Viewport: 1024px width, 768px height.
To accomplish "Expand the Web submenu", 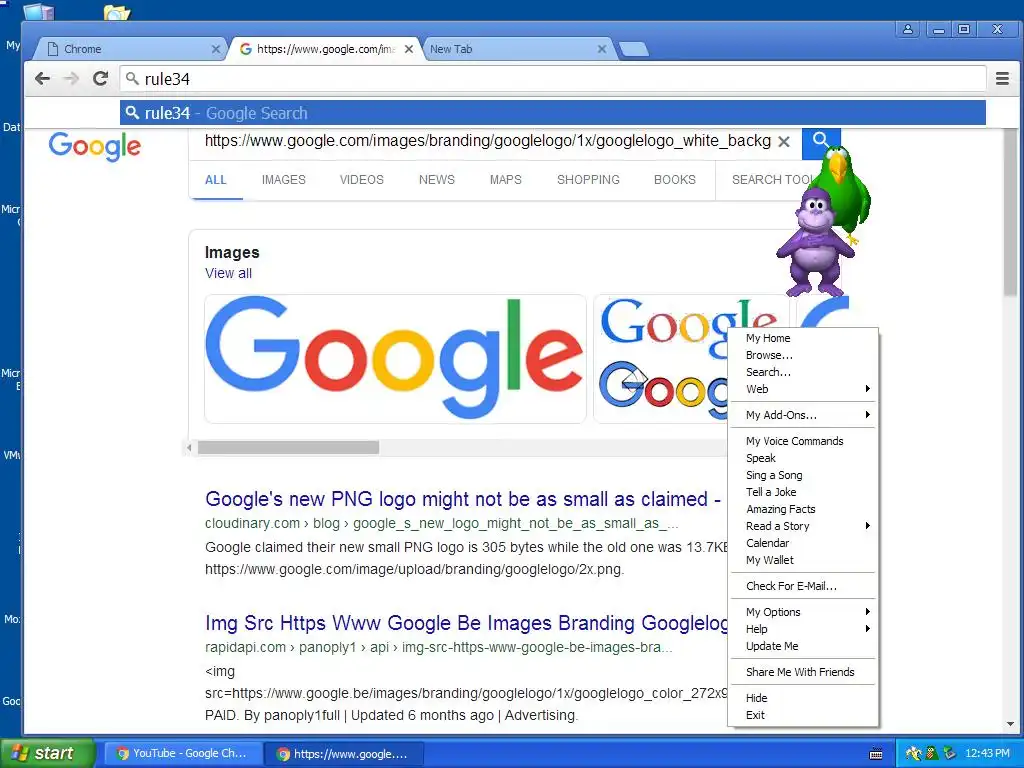I will tap(802, 389).
